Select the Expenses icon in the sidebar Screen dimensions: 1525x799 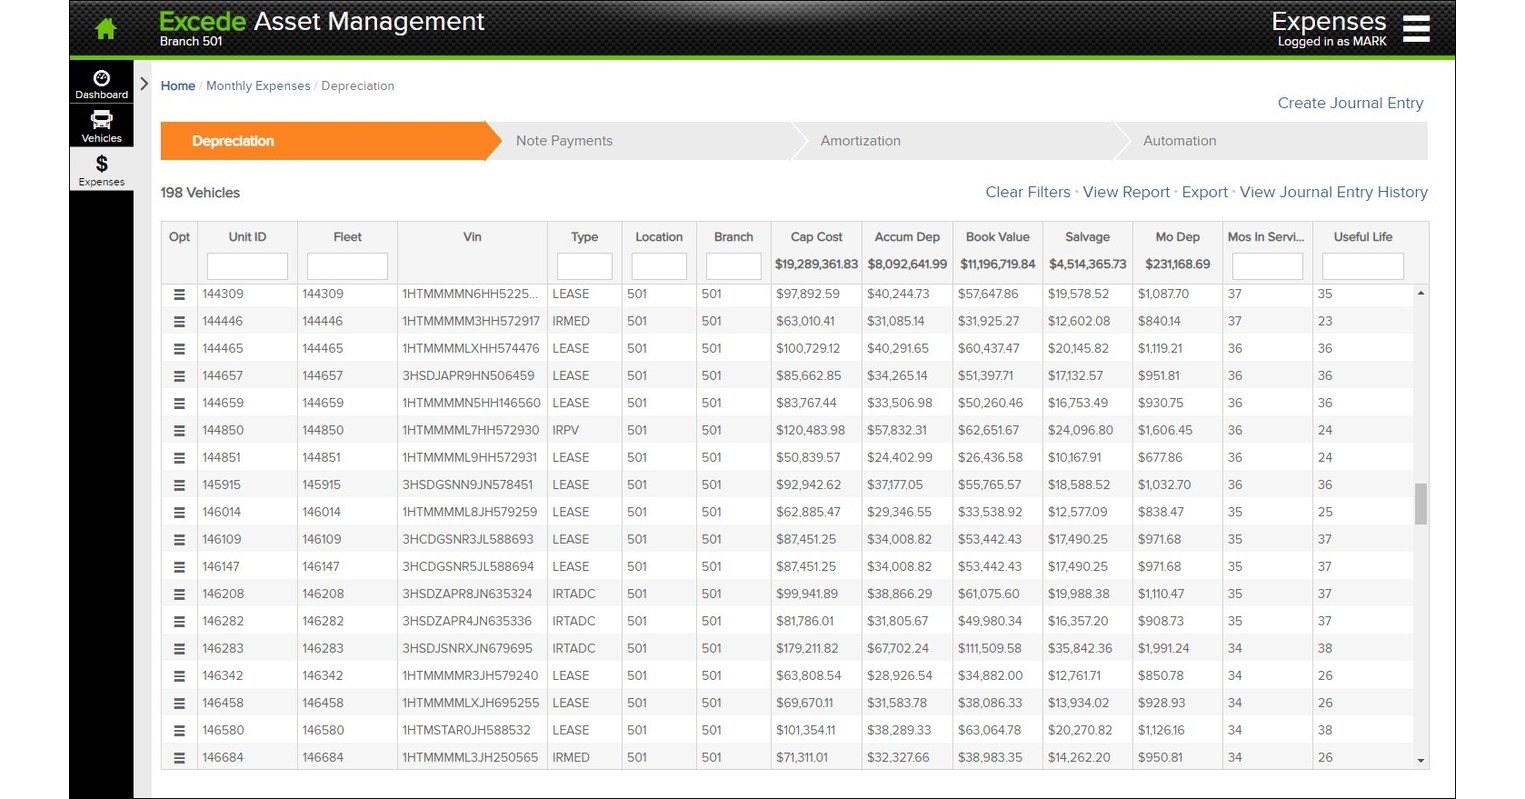point(101,168)
